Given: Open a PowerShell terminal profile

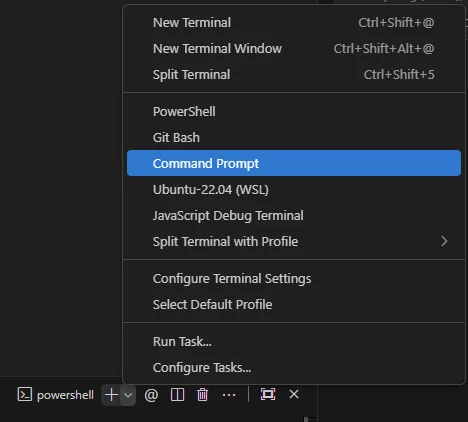Looking at the screenshot, I should (x=294, y=112).
